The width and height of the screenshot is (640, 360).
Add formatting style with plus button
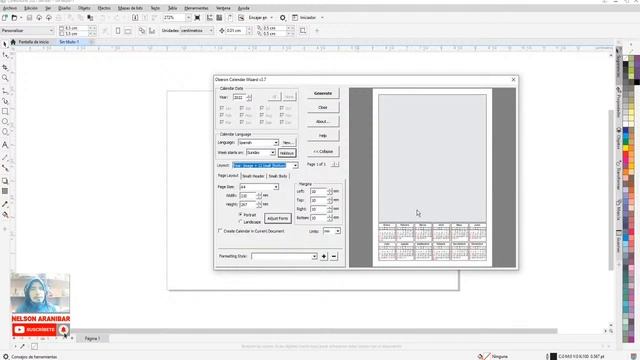(324, 256)
